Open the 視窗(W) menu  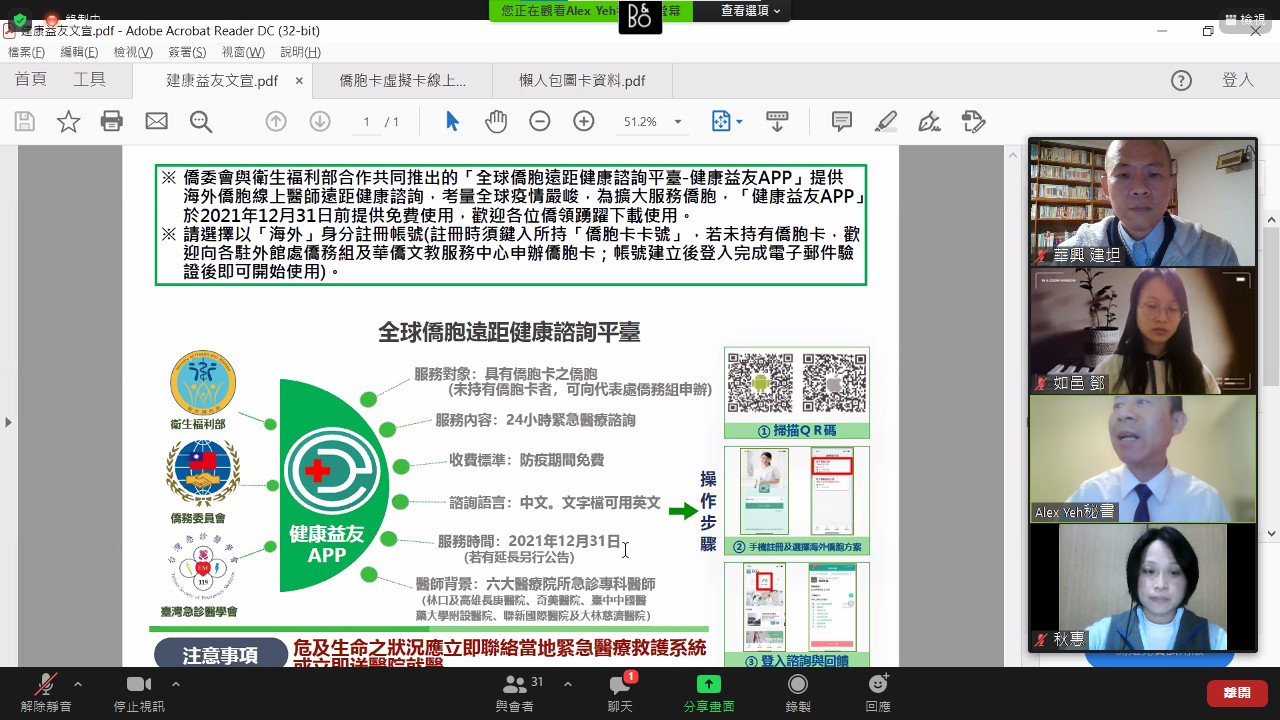coord(243,52)
